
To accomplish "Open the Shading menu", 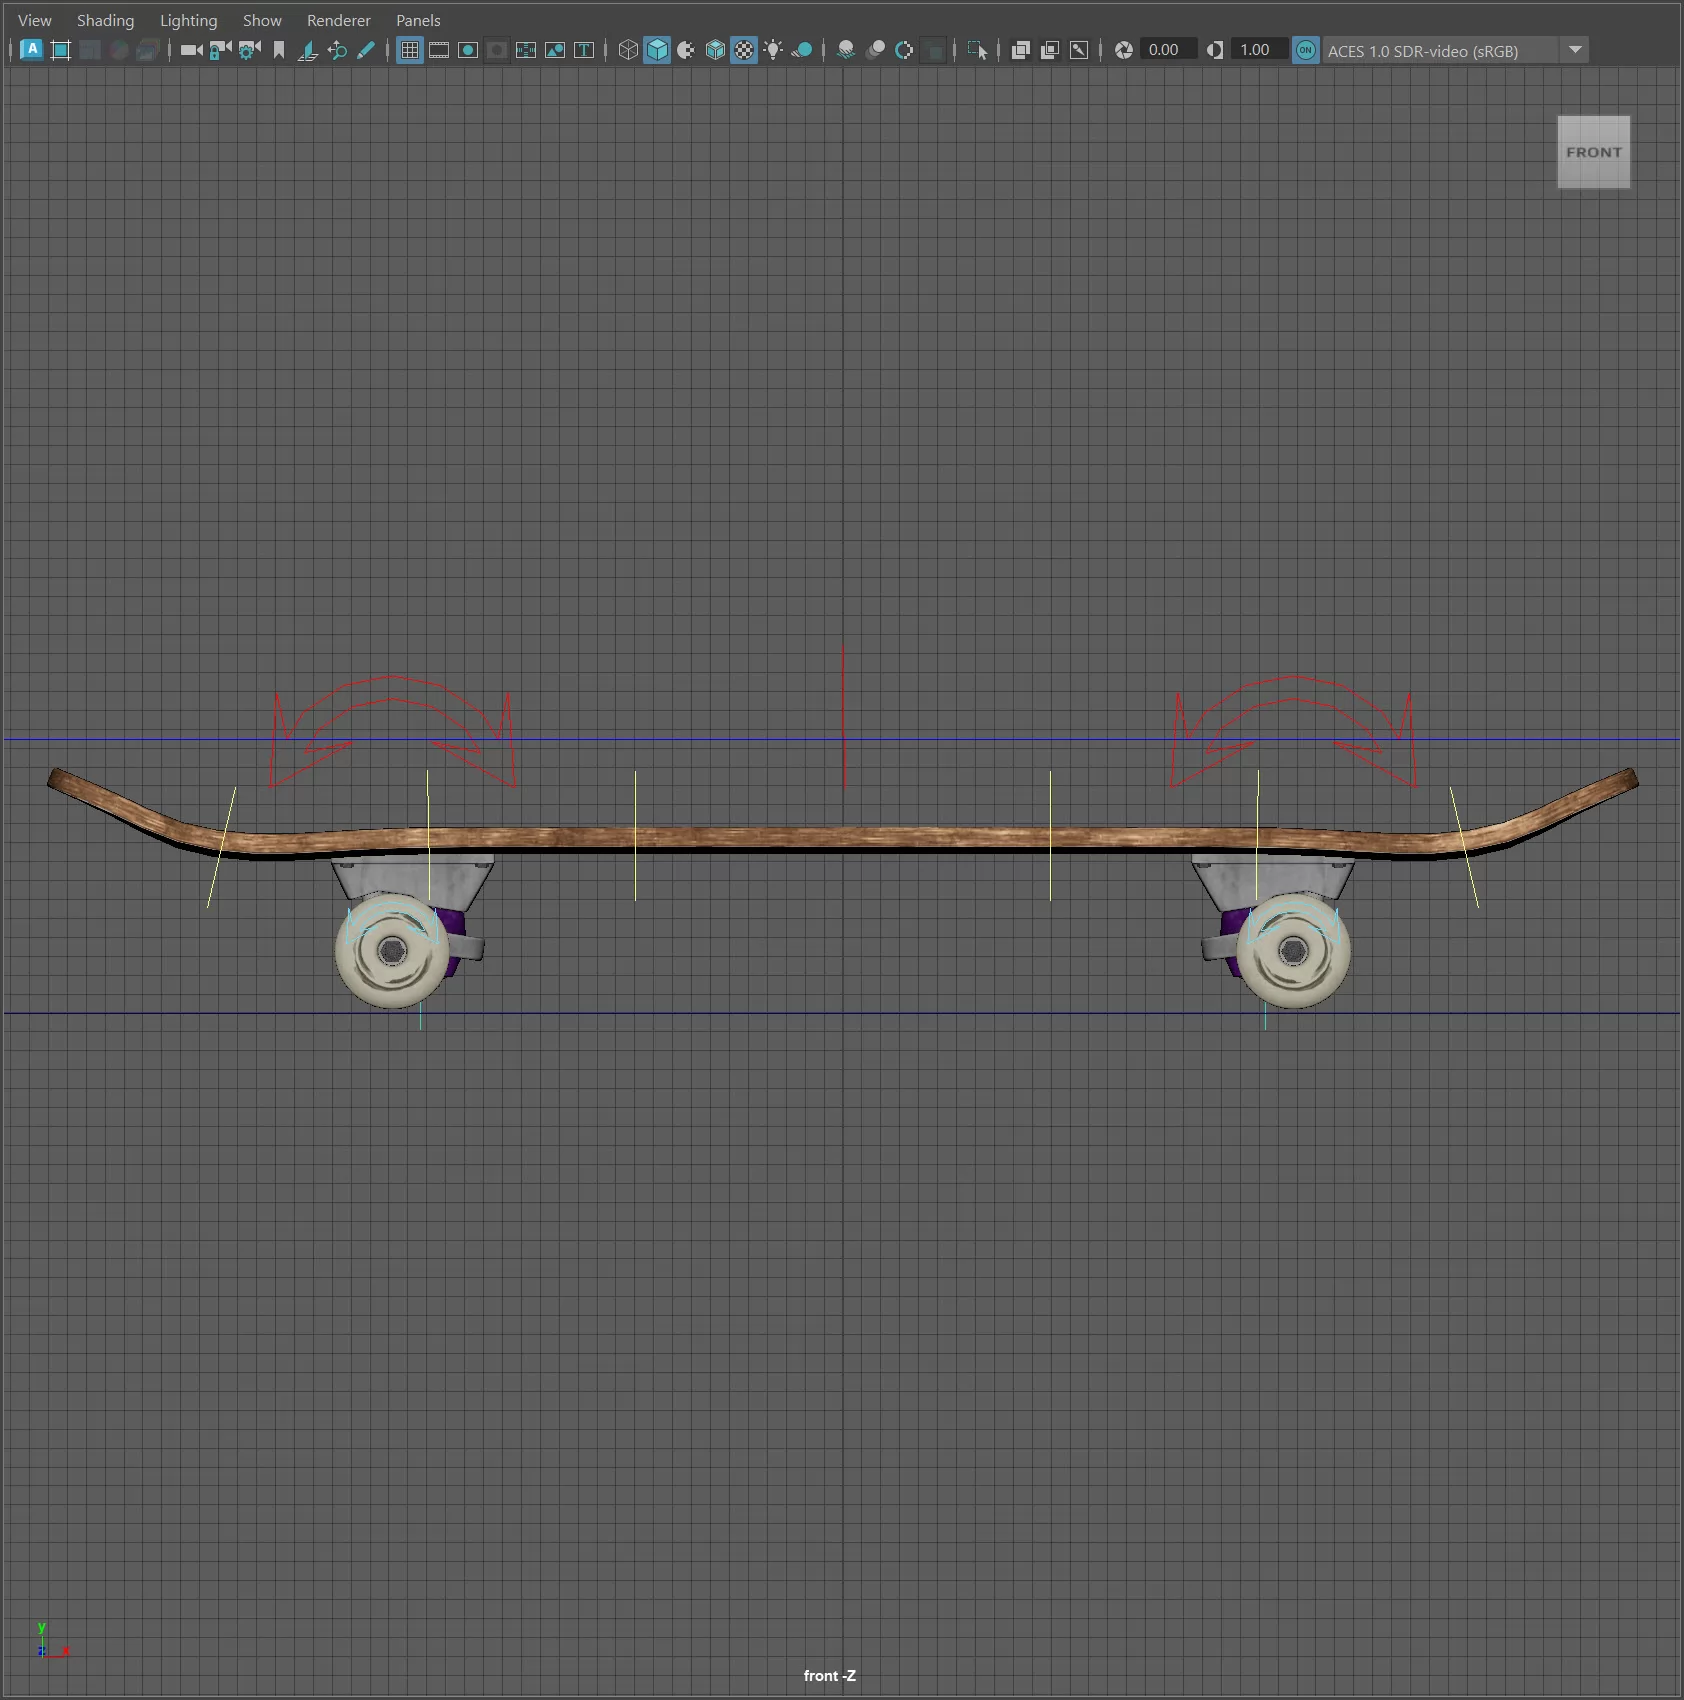I will tap(105, 20).
